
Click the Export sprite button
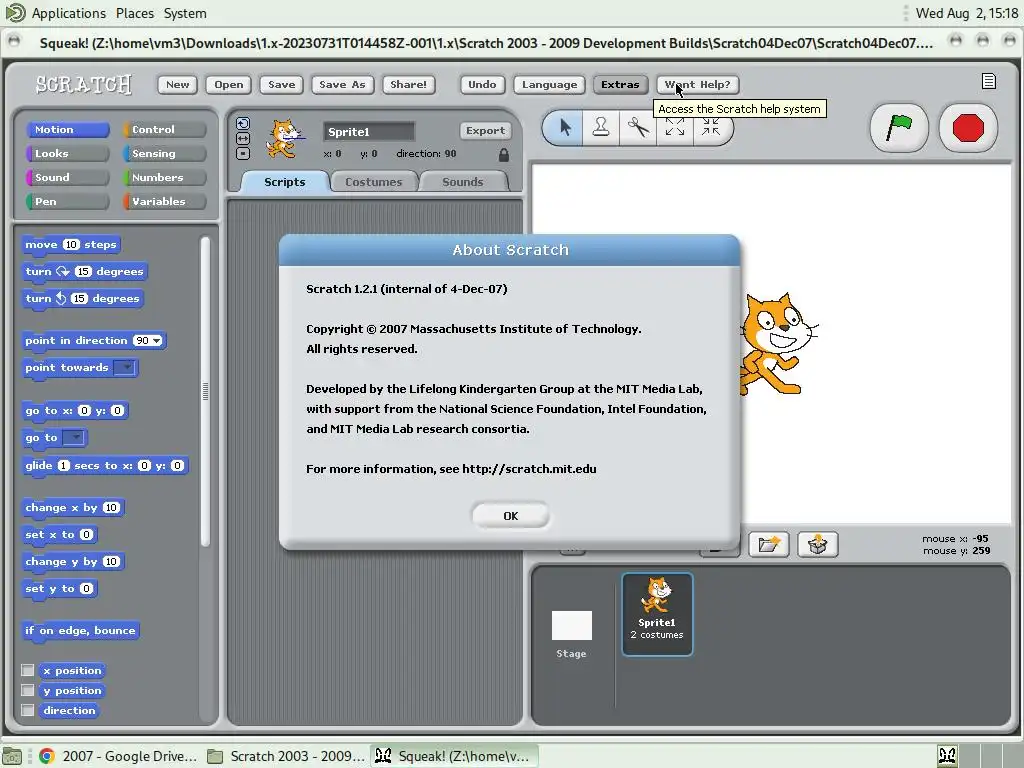pos(485,131)
